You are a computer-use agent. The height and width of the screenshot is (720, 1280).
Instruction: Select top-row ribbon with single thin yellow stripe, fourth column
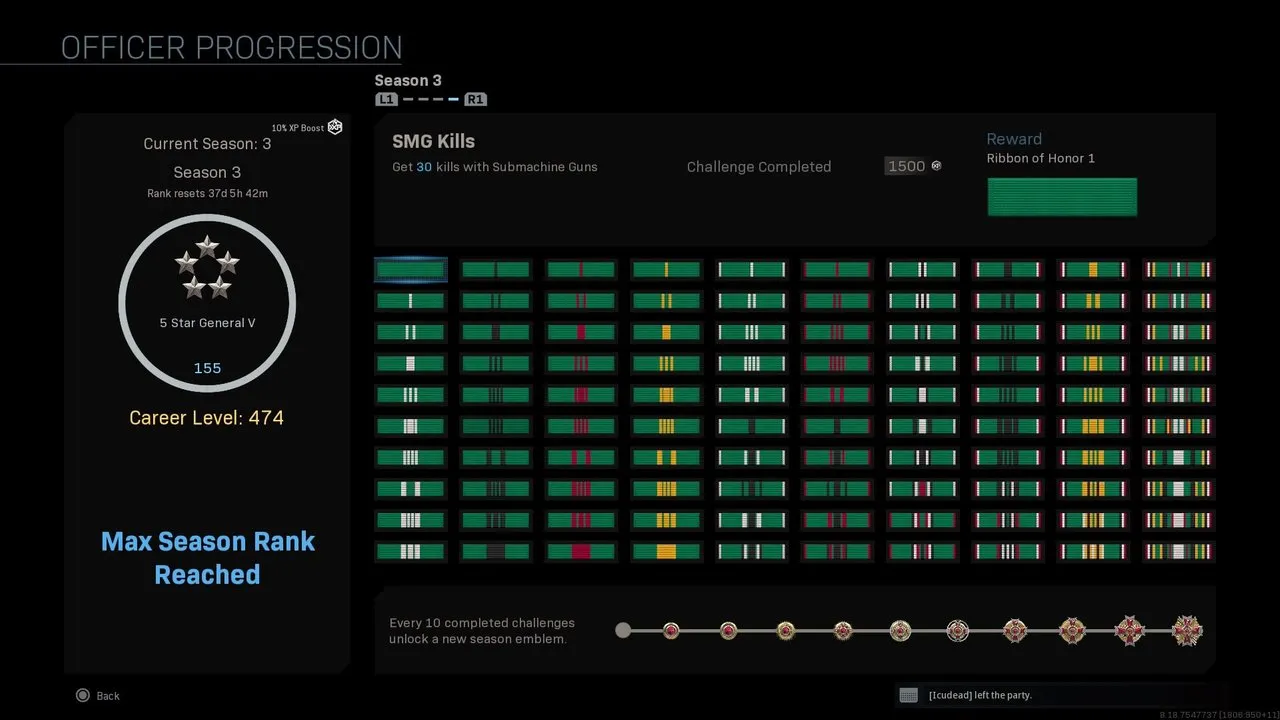click(x=666, y=269)
